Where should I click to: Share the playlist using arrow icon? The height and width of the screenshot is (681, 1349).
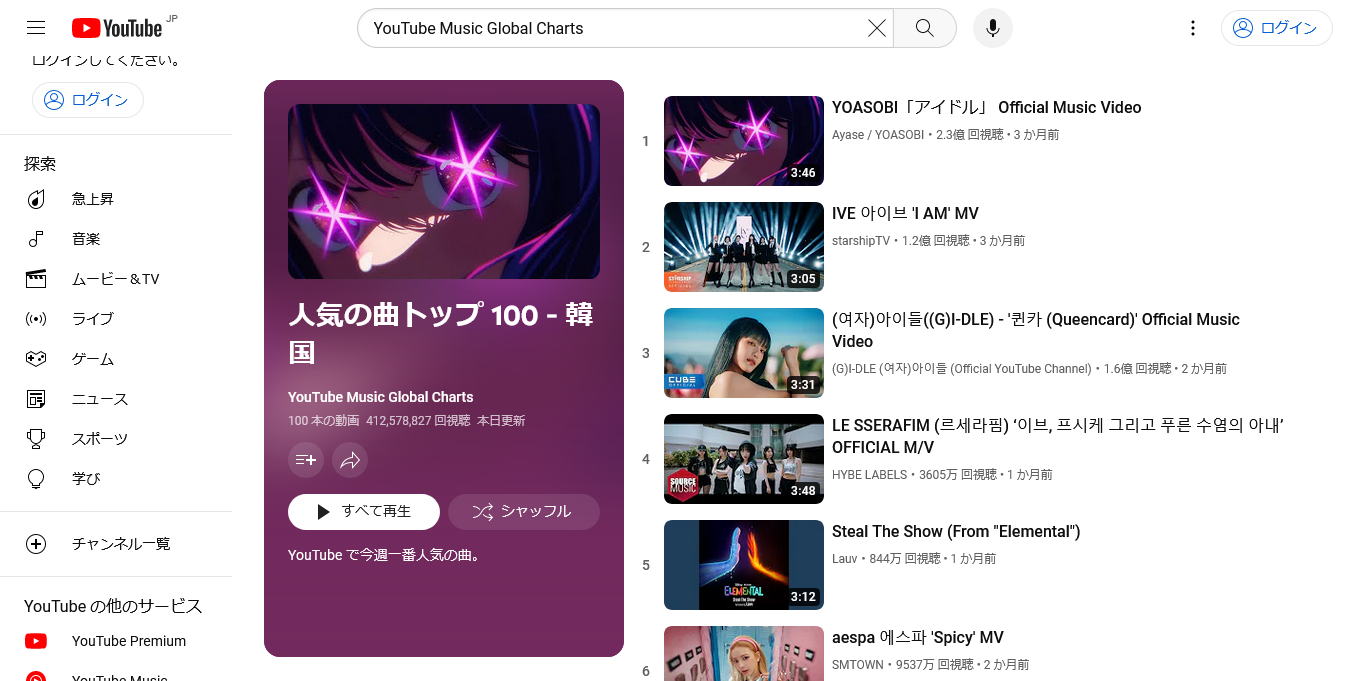350,460
